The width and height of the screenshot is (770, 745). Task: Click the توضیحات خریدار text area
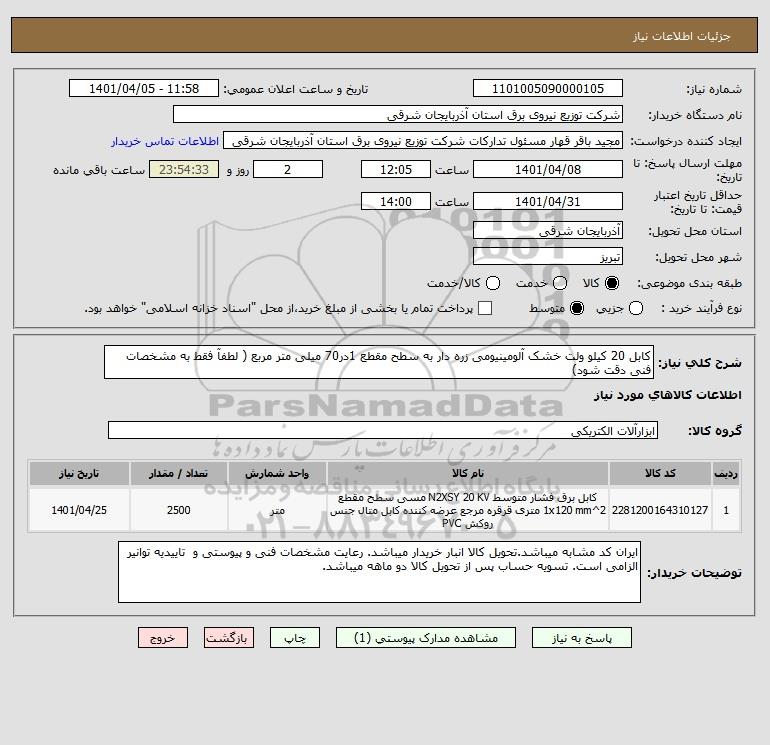pyautogui.click(x=379, y=572)
